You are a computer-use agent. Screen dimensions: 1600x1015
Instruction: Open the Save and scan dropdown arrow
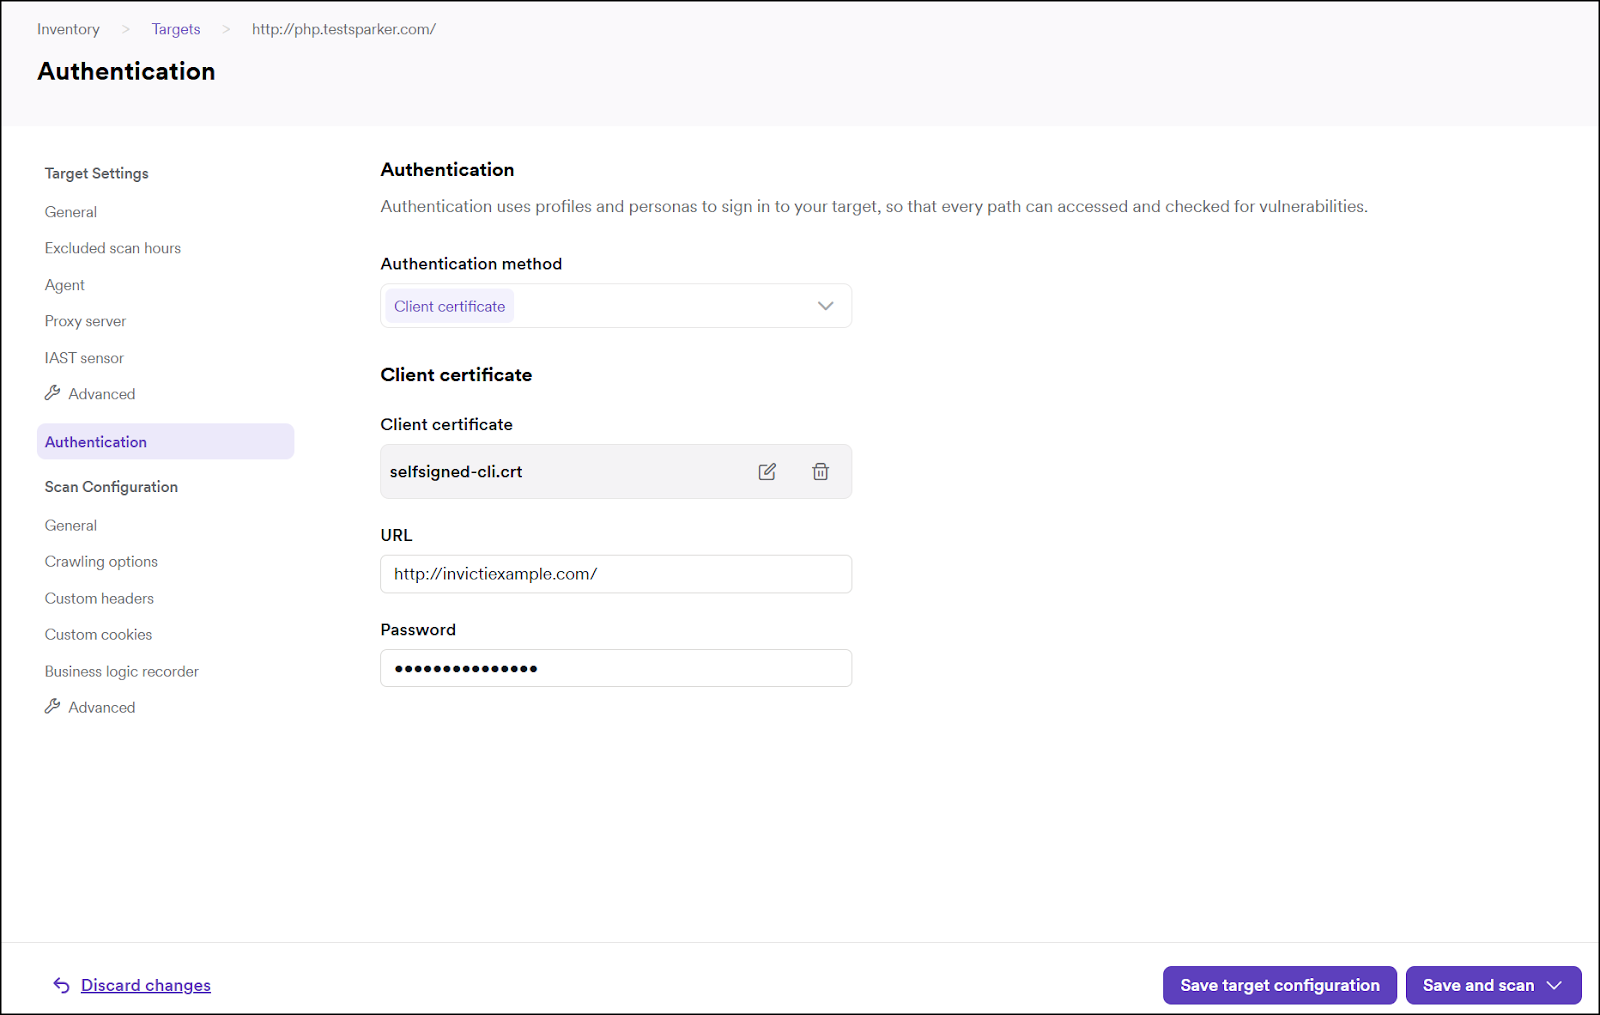point(1555,985)
